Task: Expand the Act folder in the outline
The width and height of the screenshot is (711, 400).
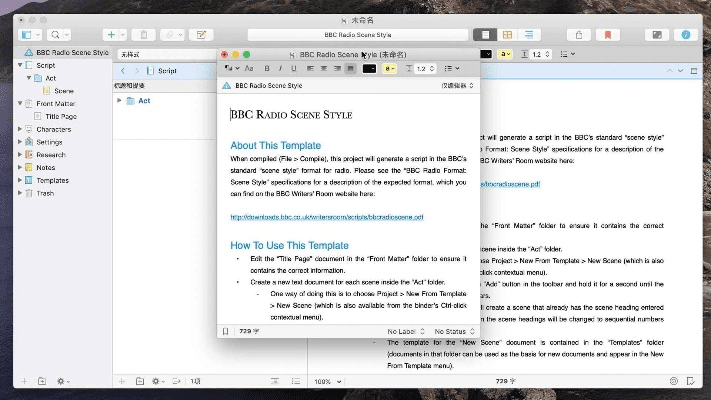Action: (120, 101)
